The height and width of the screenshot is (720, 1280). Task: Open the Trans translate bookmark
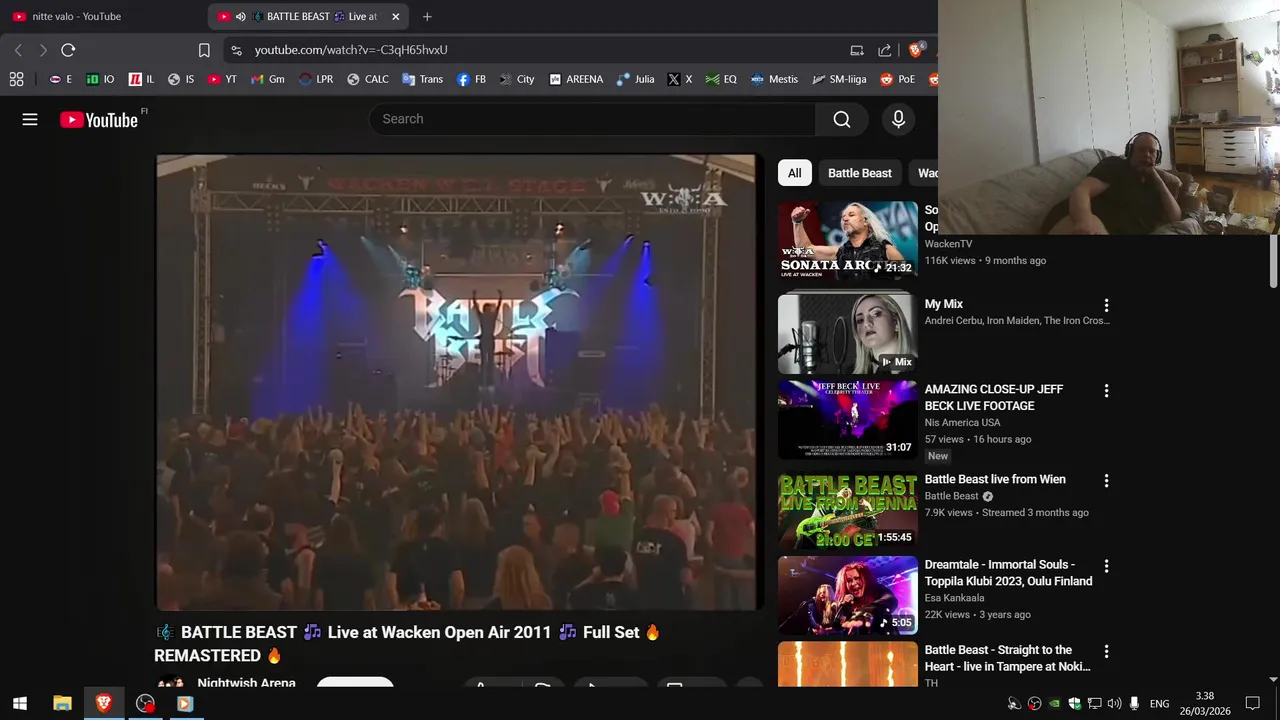(422, 79)
